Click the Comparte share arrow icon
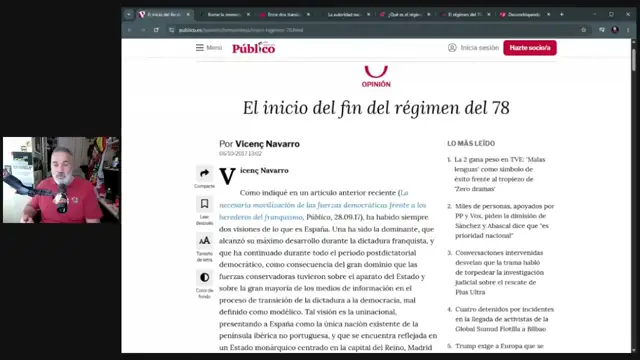Image resolution: width=640 pixels, height=360 pixels. pyautogui.click(x=204, y=173)
